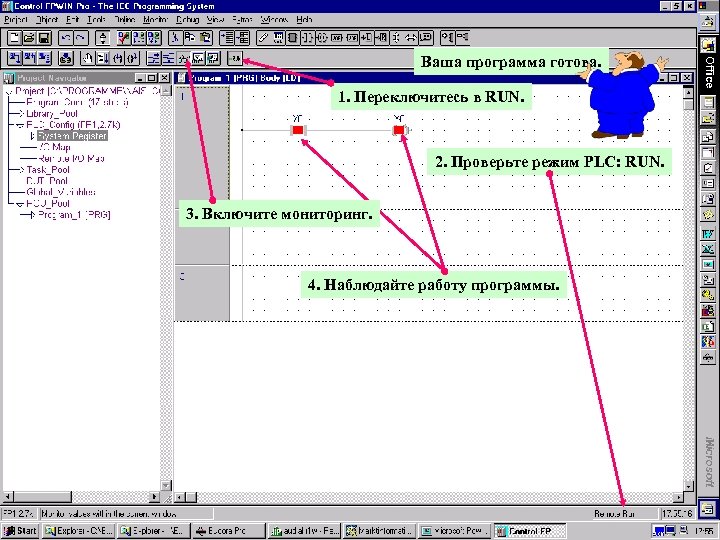Click the pencil draw-line tool icon

click(263, 38)
